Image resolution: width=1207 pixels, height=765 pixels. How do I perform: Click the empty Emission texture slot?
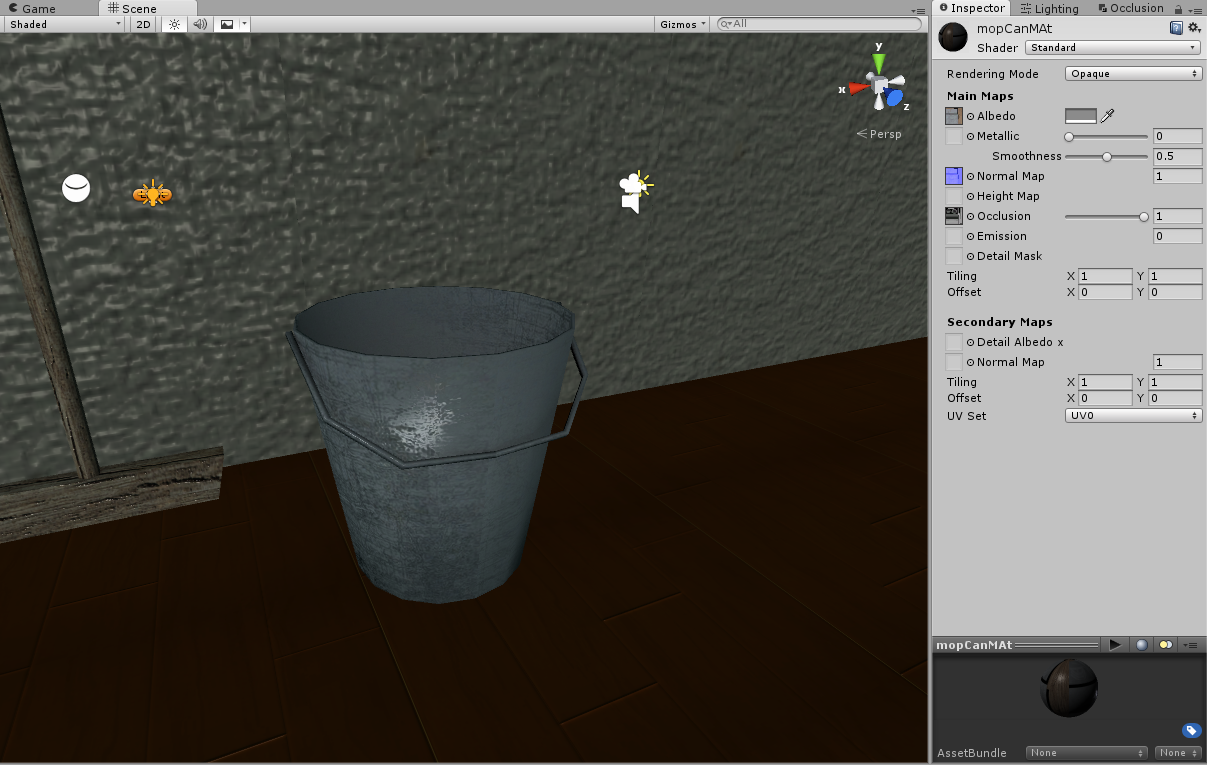coord(954,236)
